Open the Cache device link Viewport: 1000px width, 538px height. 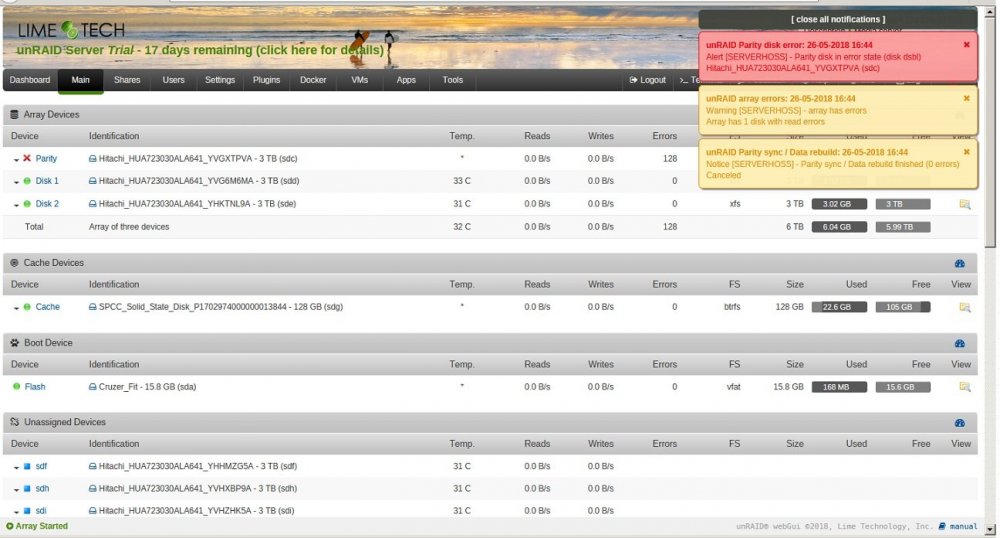[48, 307]
